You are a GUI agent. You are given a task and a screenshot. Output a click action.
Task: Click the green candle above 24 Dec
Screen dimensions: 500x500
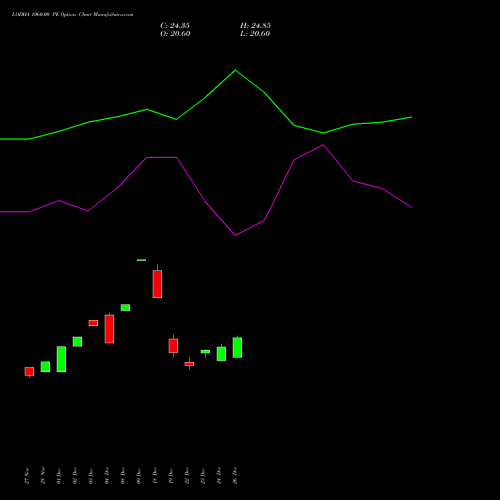point(221,354)
